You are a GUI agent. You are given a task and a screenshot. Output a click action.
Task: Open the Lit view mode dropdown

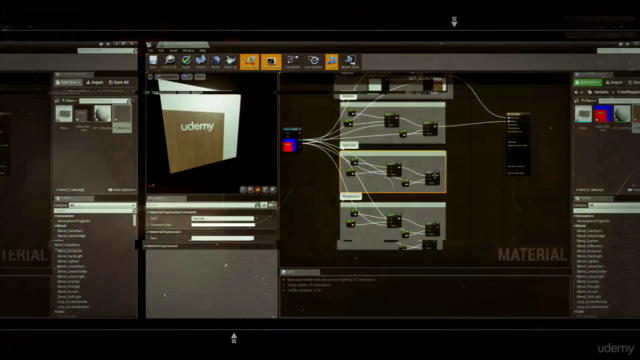[x=187, y=77]
